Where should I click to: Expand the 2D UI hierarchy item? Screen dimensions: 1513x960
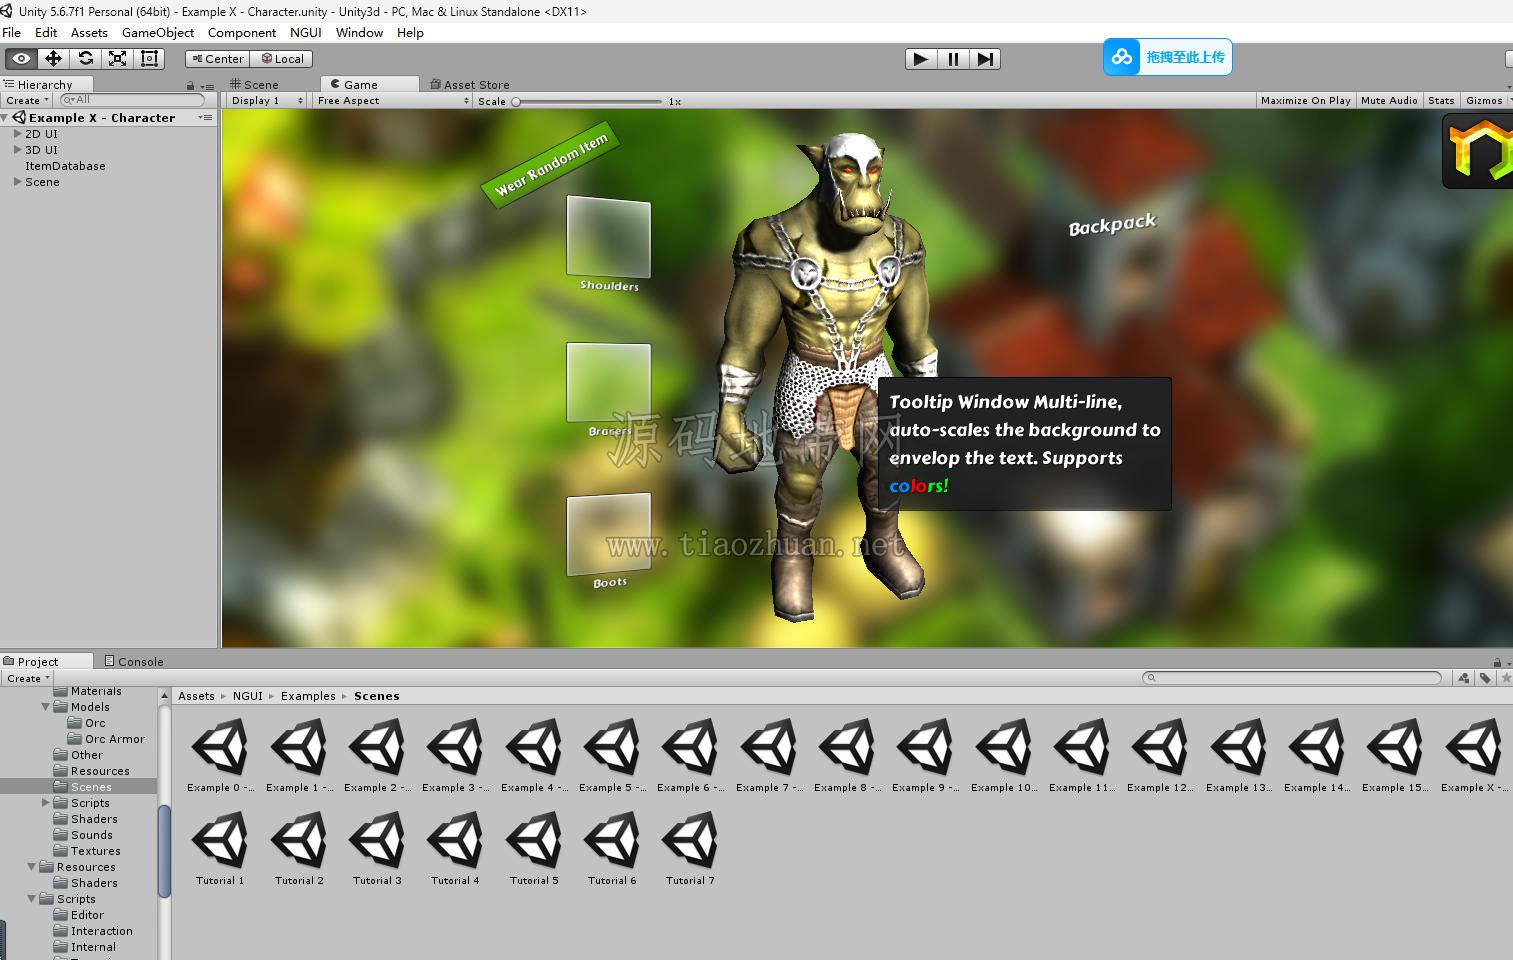tap(17, 133)
